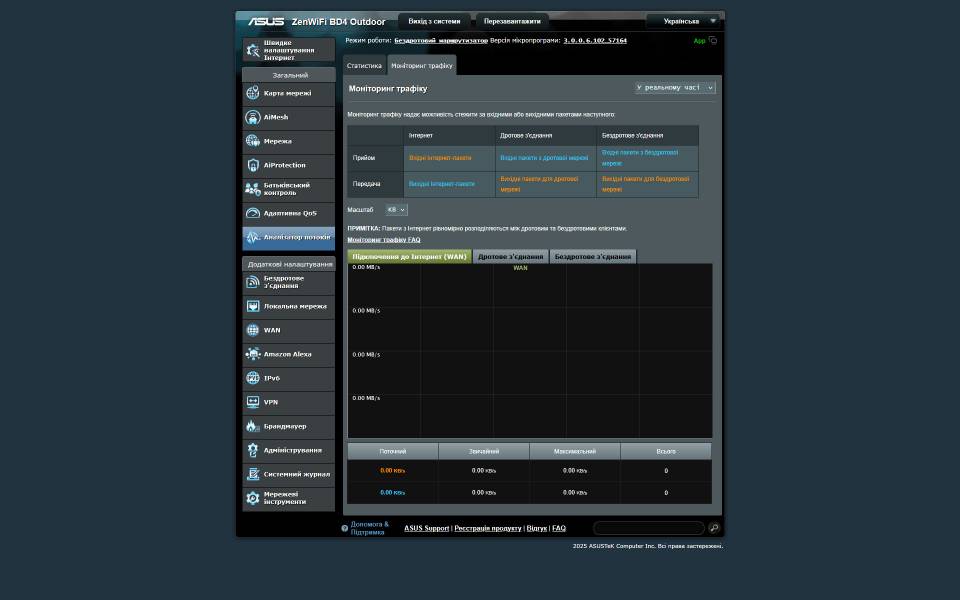Select the AiProtection shield icon
Viewport: 960px width, 600px height.
(253, 165)
